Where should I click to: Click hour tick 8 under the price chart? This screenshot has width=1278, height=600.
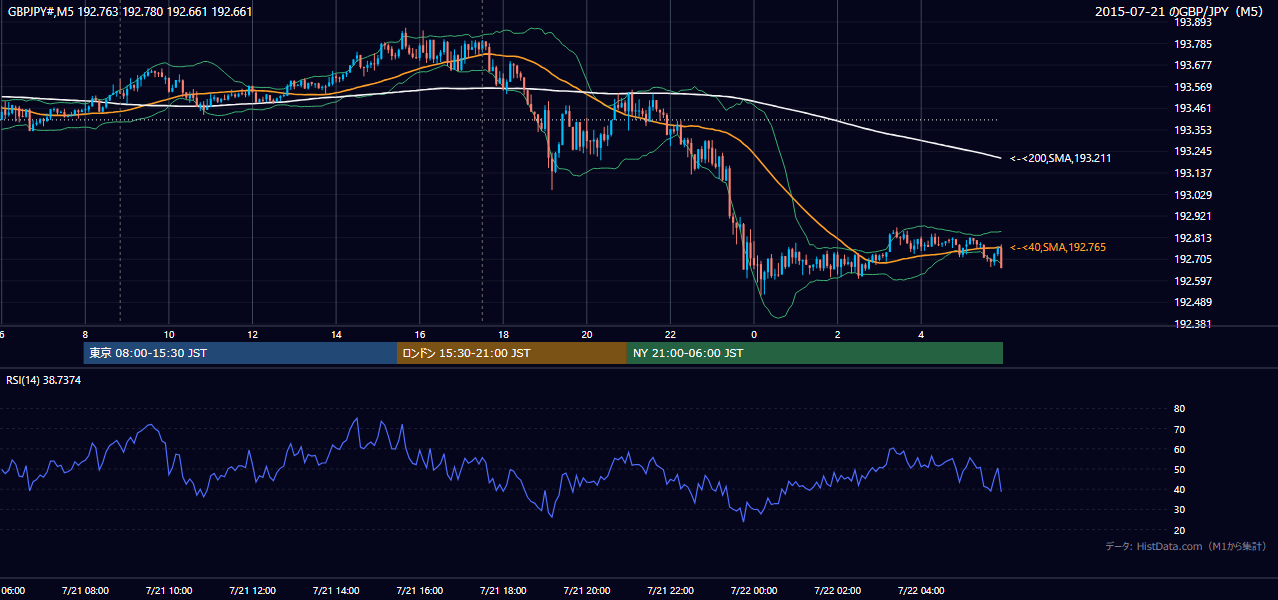[x=85, y=334]
